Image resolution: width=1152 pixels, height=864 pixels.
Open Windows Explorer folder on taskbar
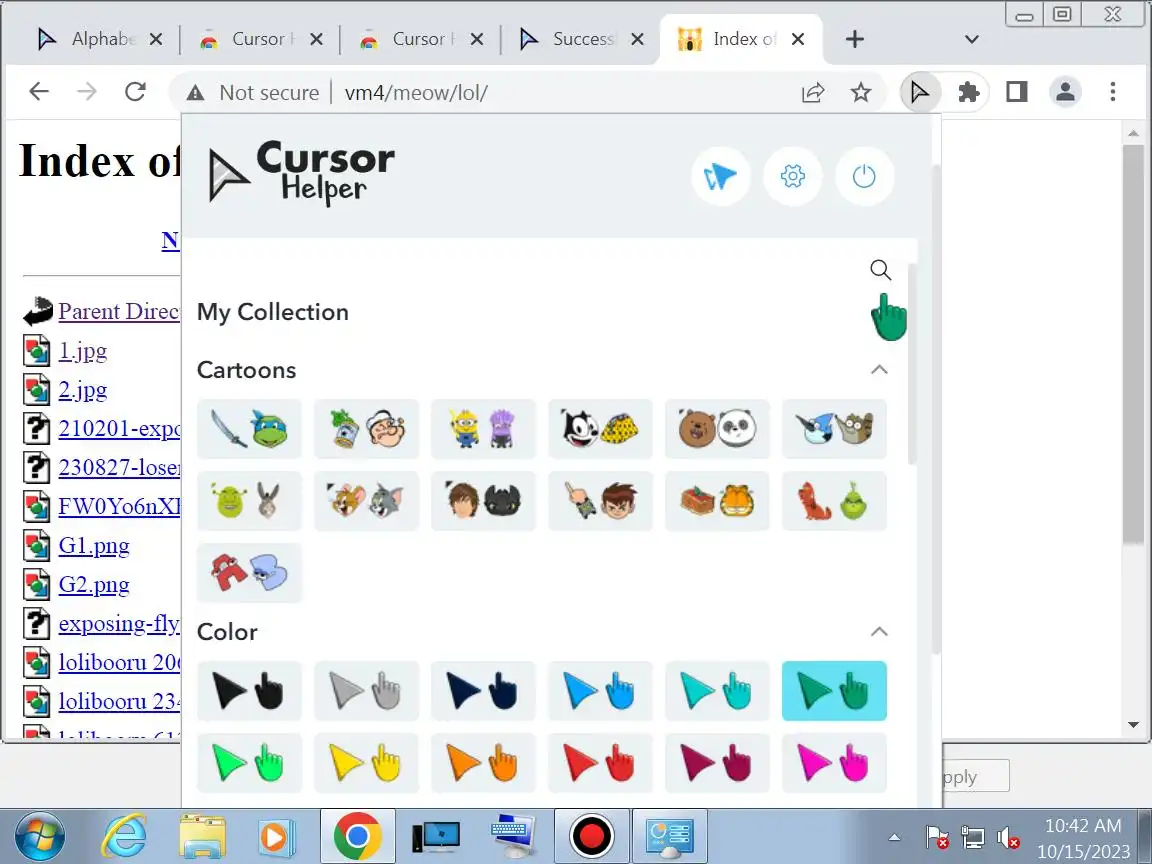click(203, 836)
